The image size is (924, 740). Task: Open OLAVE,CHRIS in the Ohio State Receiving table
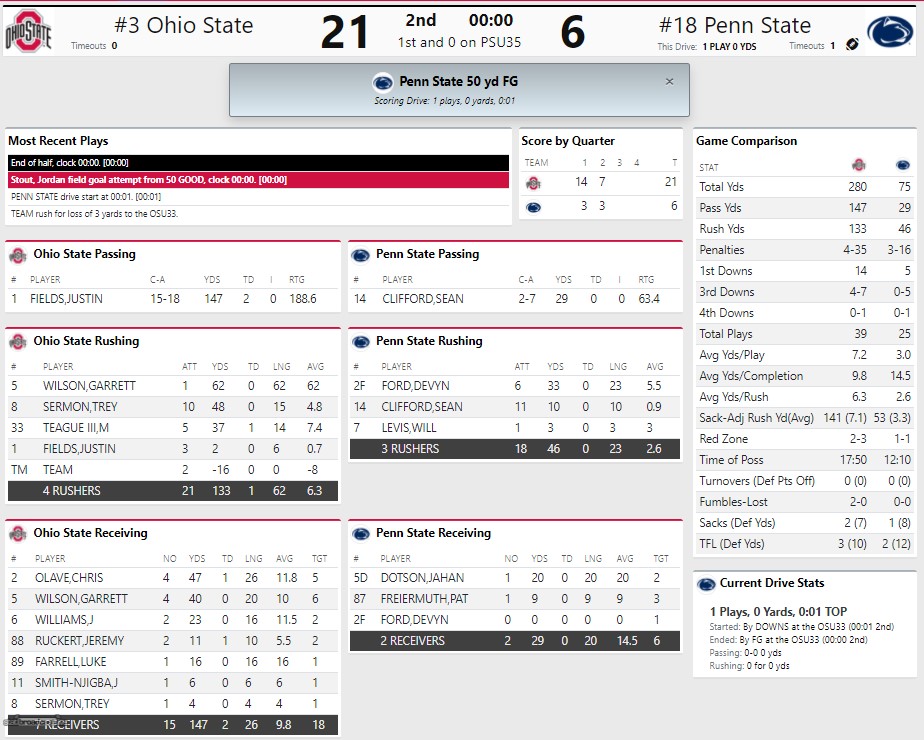[71, 578]
